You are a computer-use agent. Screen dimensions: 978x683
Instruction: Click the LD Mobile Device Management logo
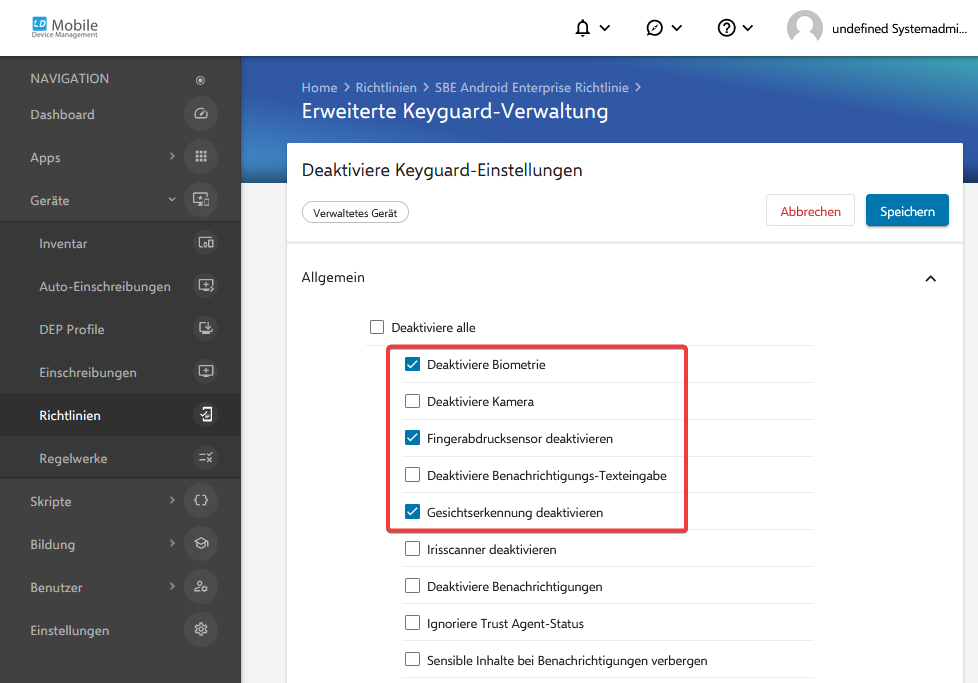65,27
